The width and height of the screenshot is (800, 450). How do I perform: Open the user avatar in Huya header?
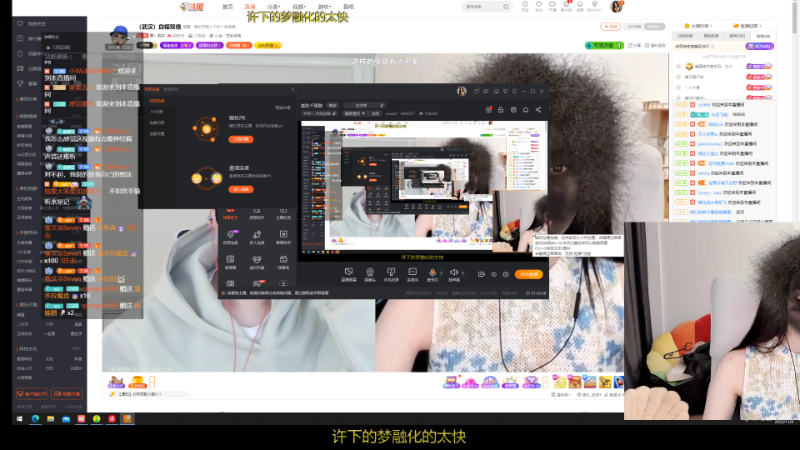[616, 6]
